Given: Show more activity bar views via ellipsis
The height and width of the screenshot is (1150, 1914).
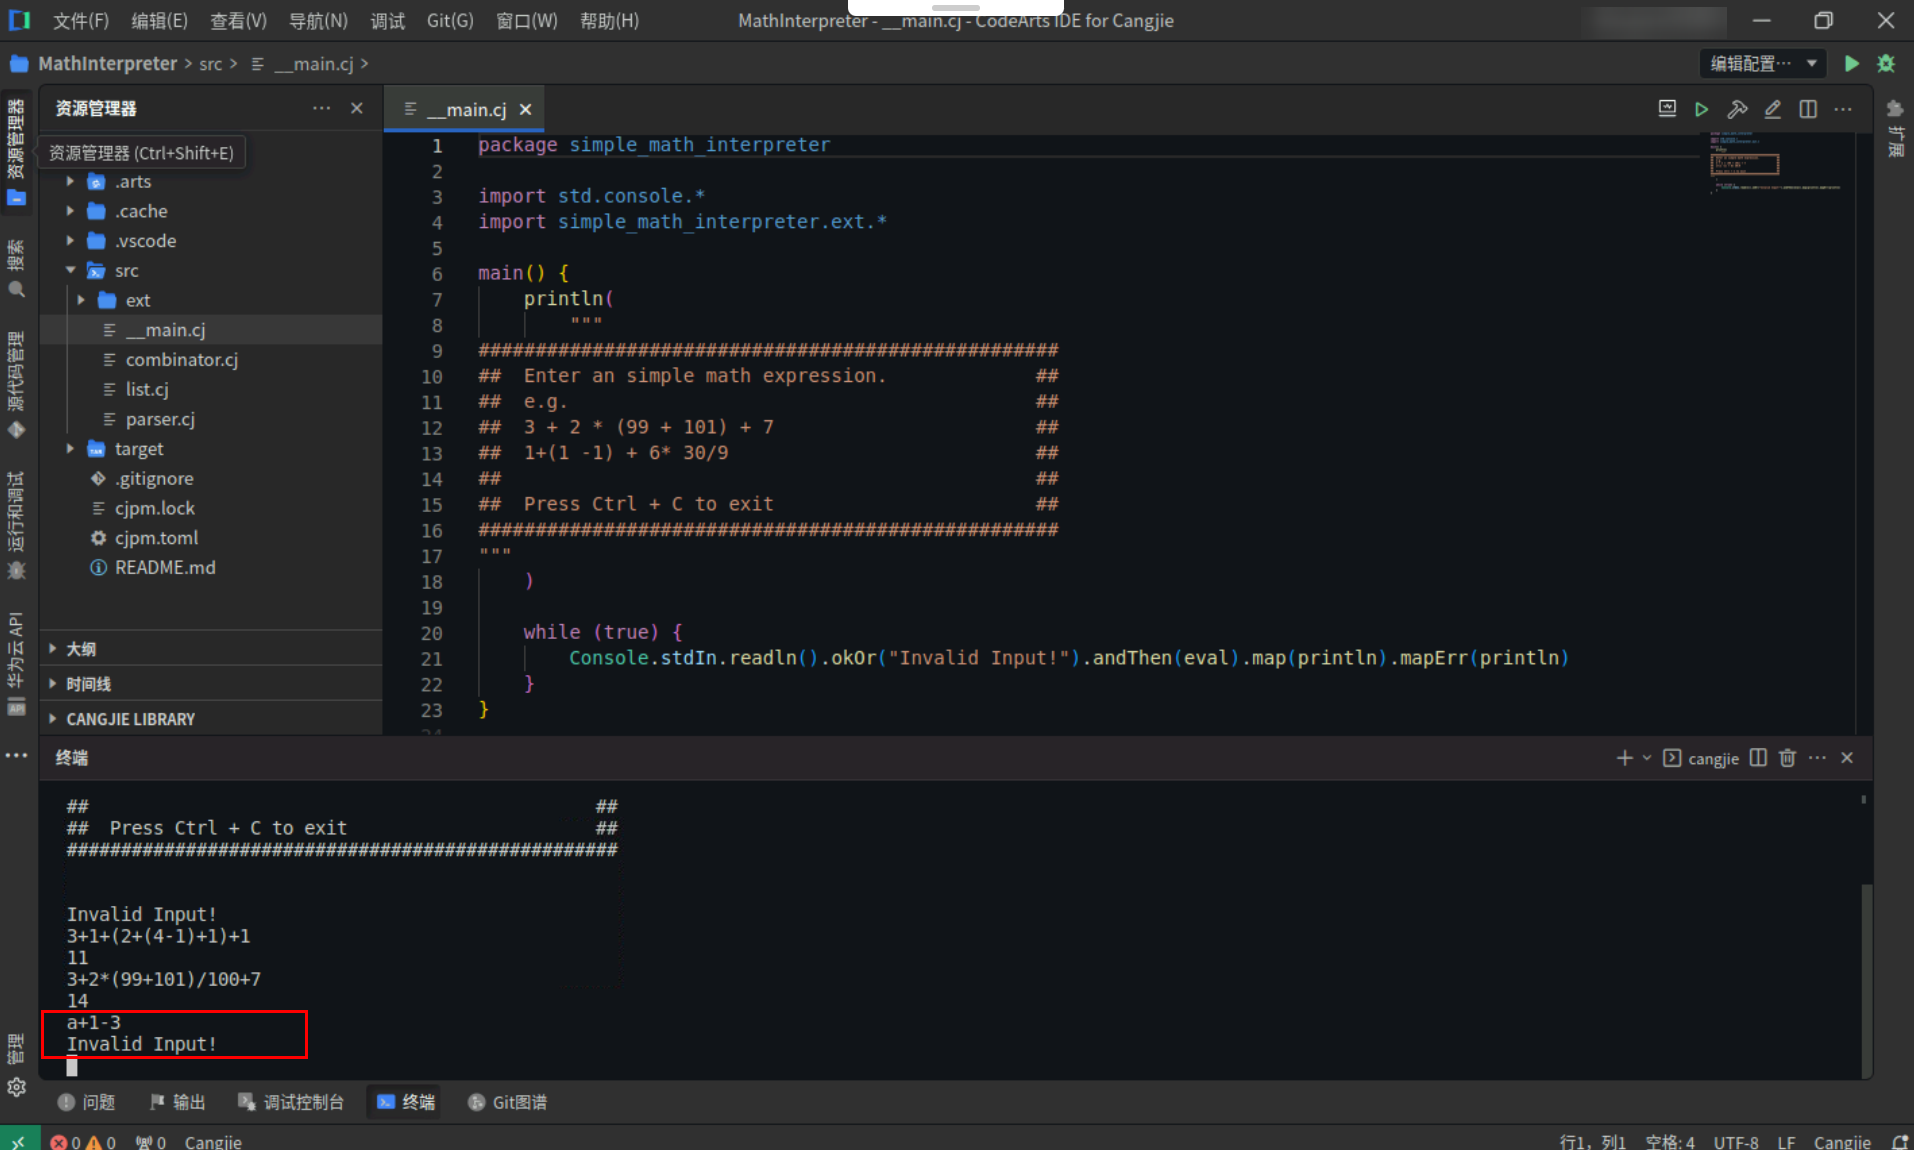Looking at the screenshot, I should click(16, 755).
